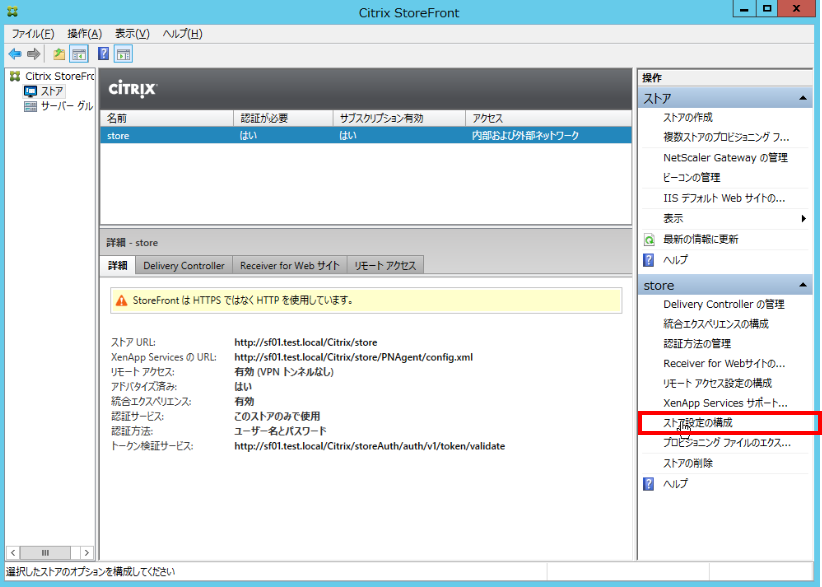The height and width of the screenshot is (587, 822).
Task: Switch to the Delivery Controller tab
Action: 183,266
